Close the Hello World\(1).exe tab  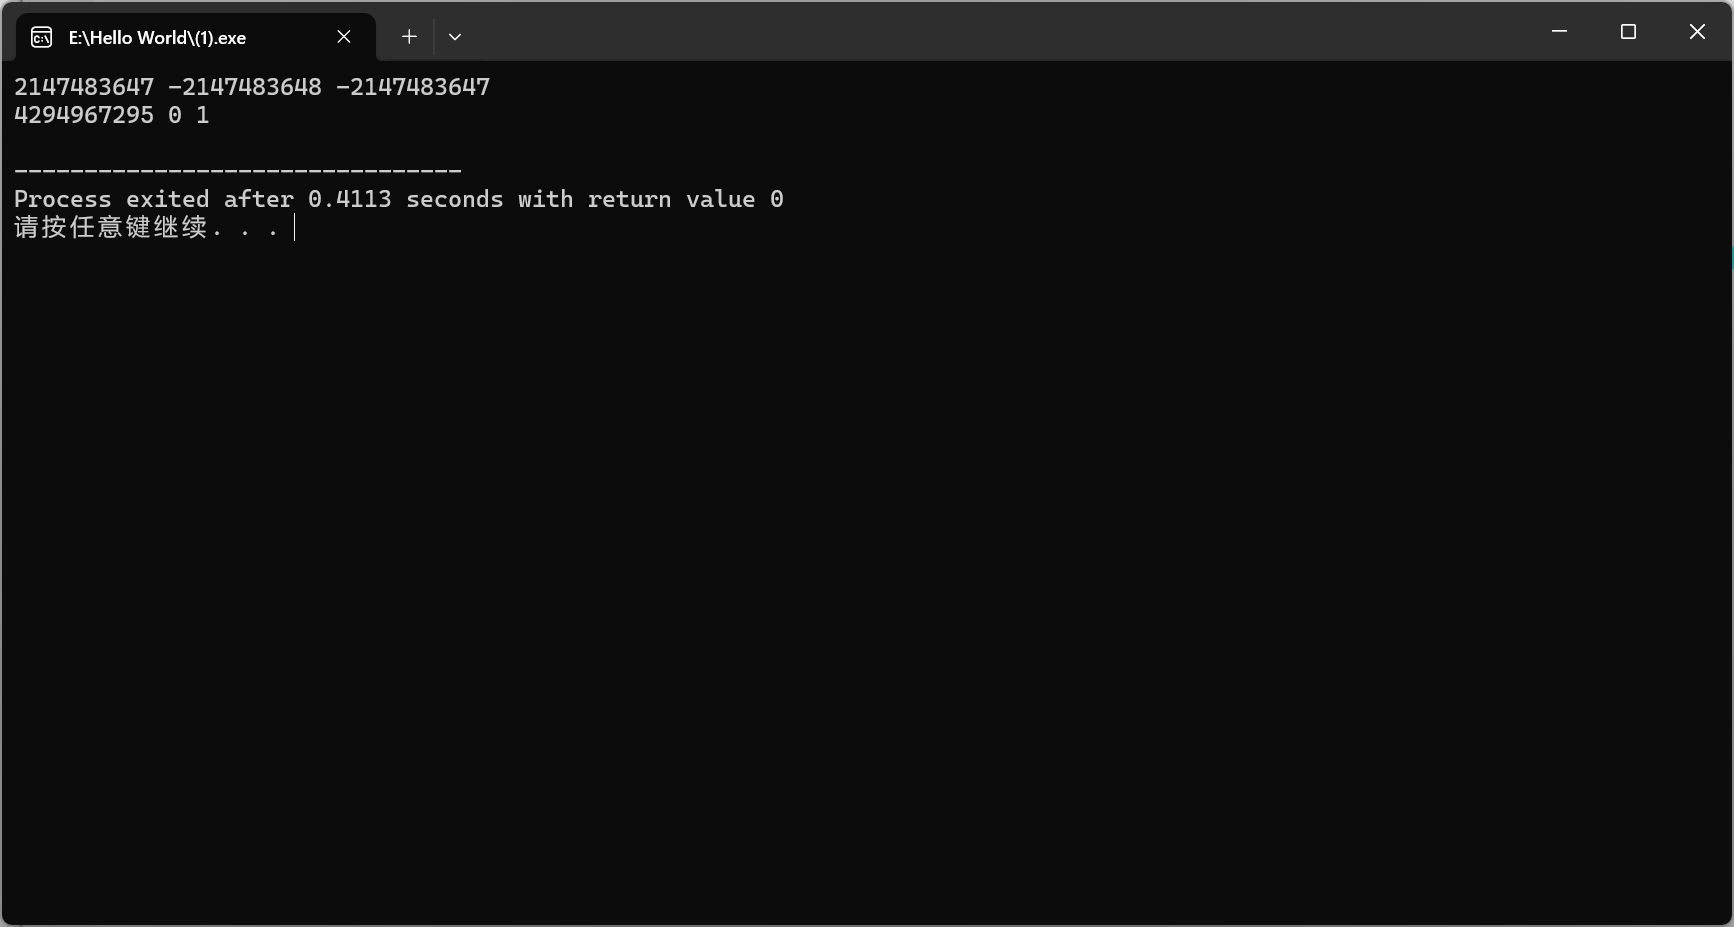click(x=344, y=37)
